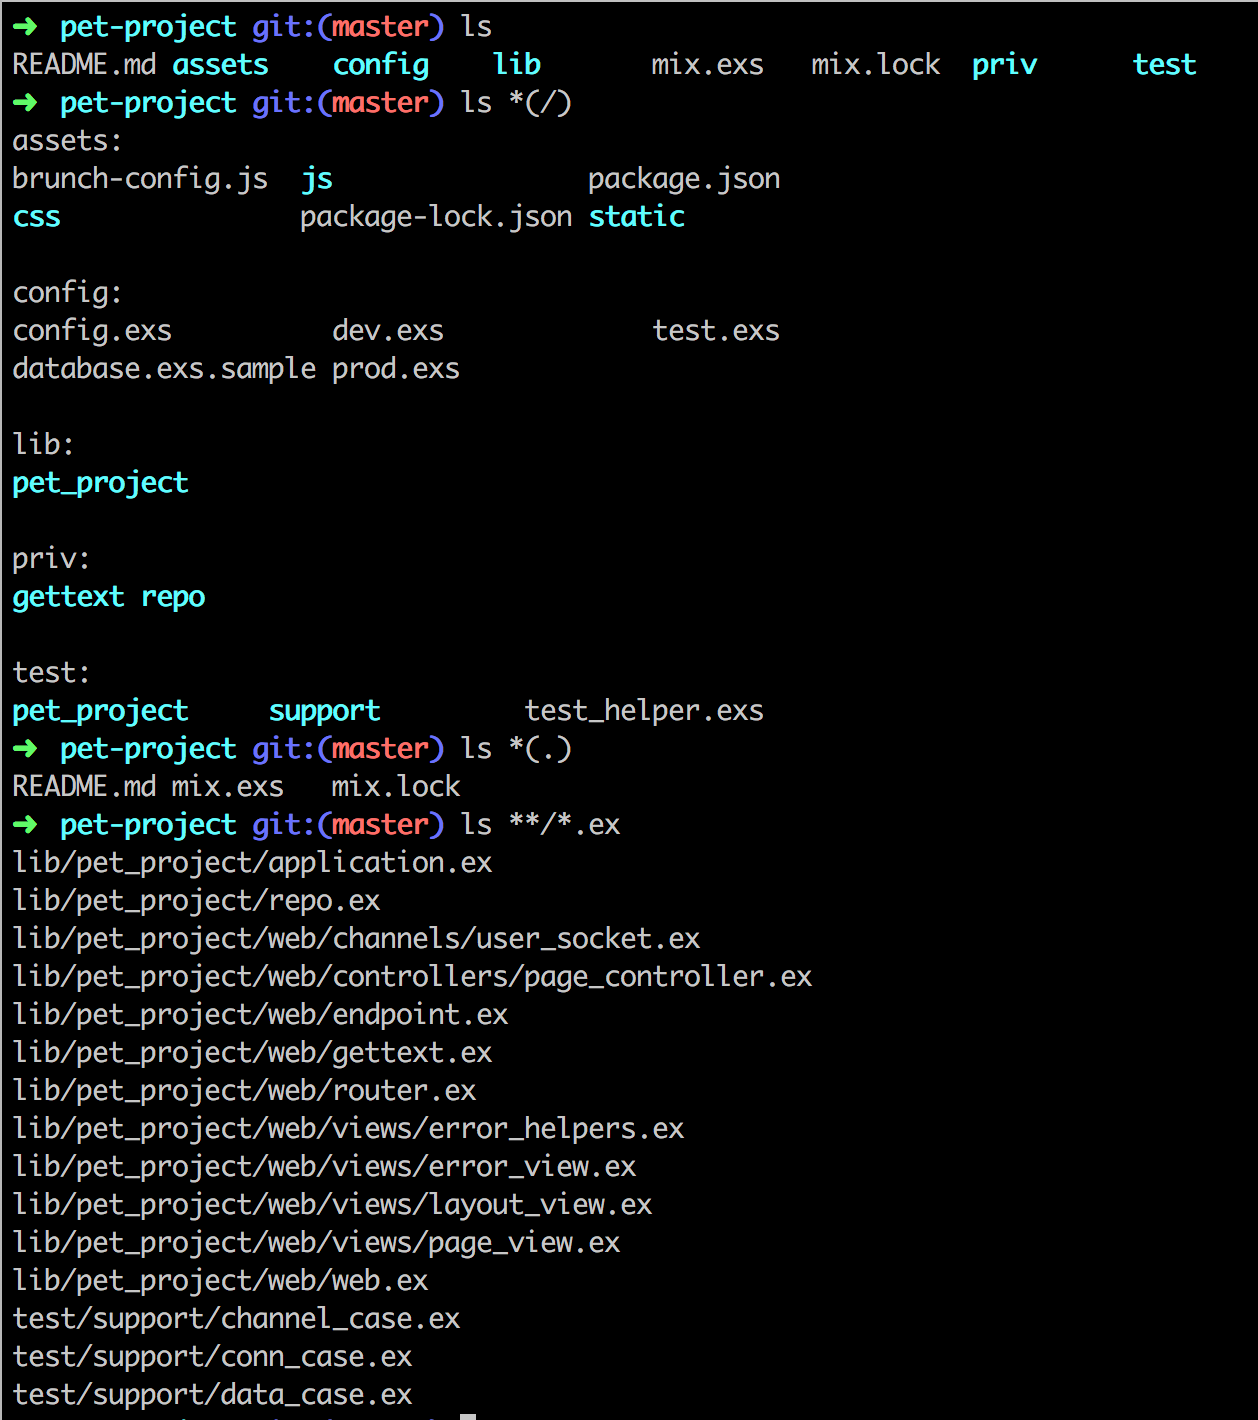Click the arrow prompt before the ls *(/) command
The width and height of the screenshot is (1258, 1420).
point(25,102)
